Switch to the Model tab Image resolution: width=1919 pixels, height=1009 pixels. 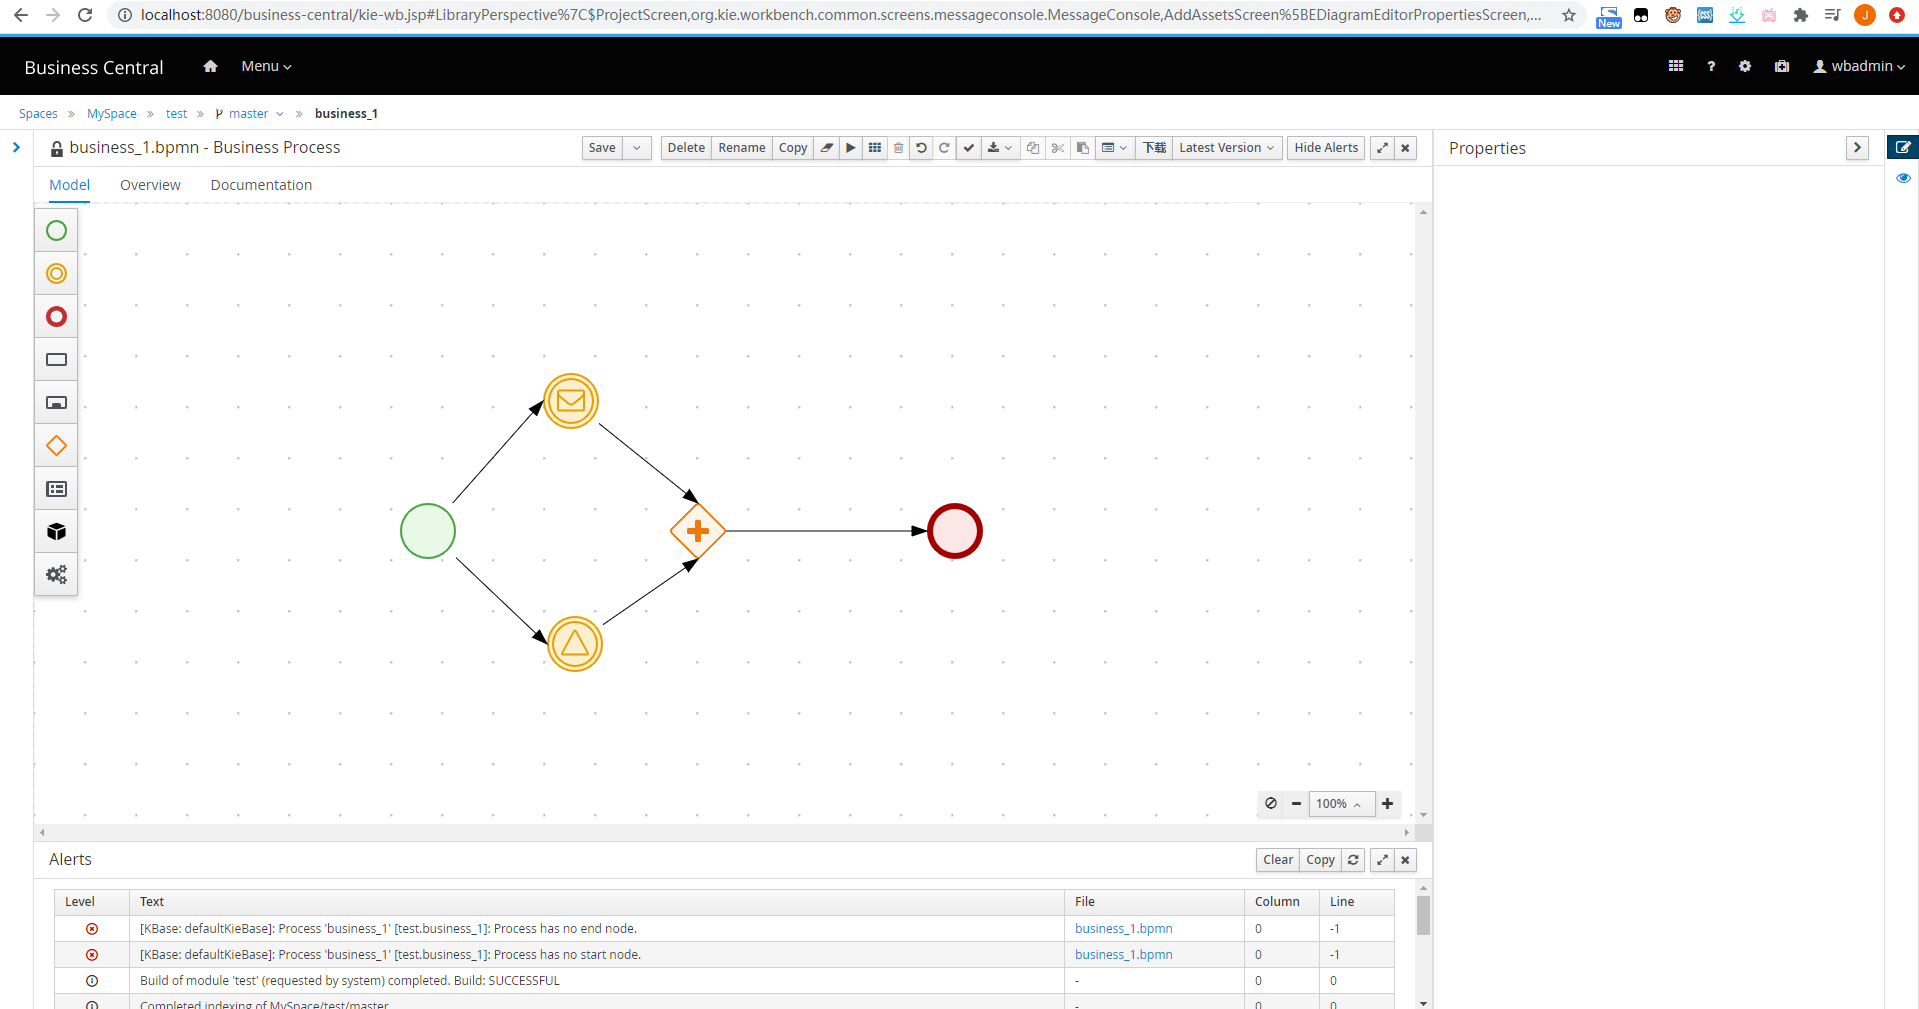tap(70, 185)
